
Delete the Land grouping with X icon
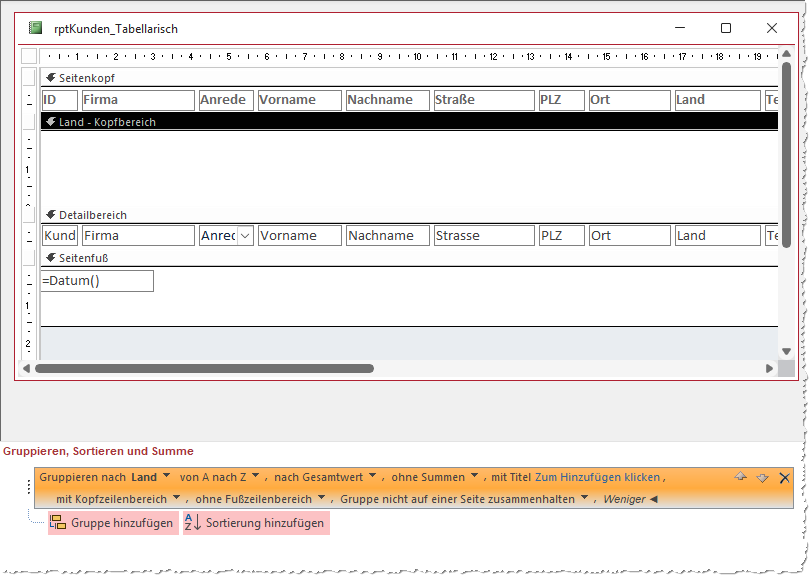point(784,478)
